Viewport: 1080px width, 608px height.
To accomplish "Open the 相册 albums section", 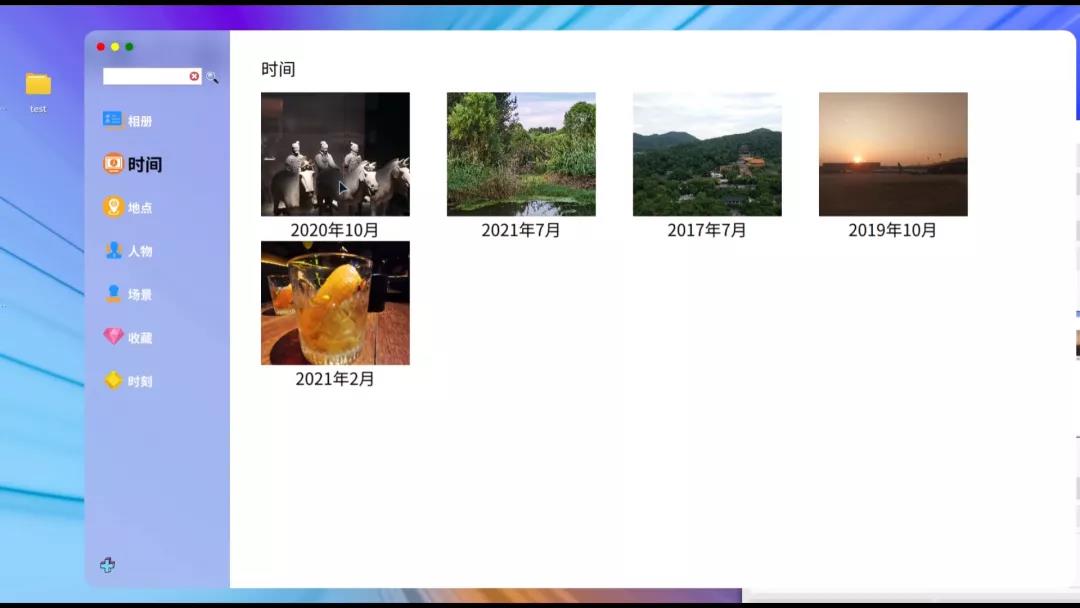I will [133, 119].
